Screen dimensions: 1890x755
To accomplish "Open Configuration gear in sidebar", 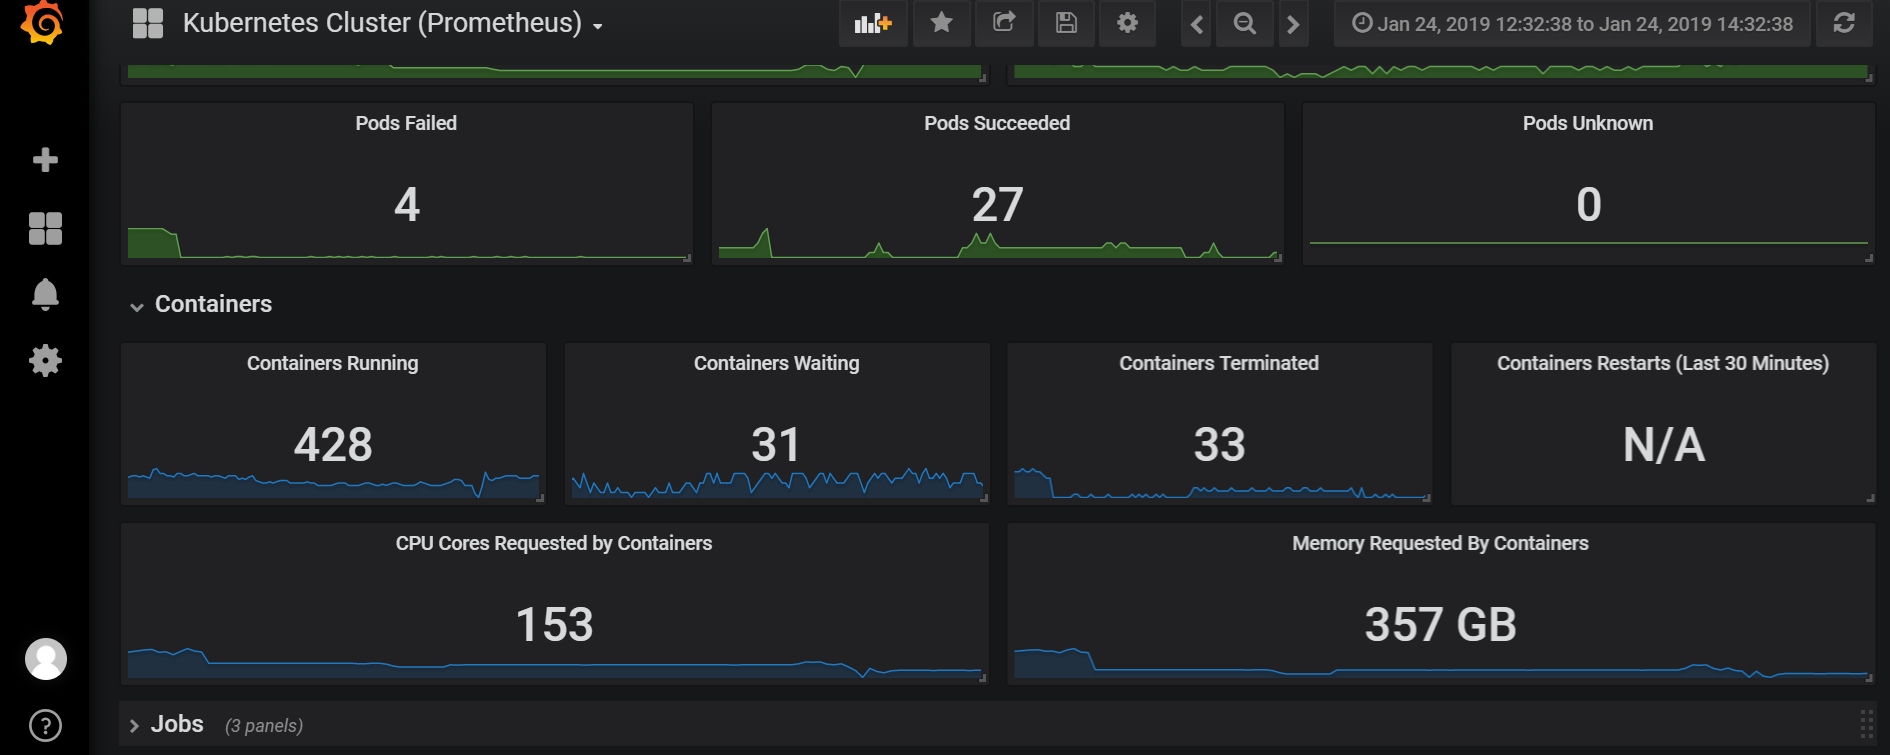I will coord(45,360).
